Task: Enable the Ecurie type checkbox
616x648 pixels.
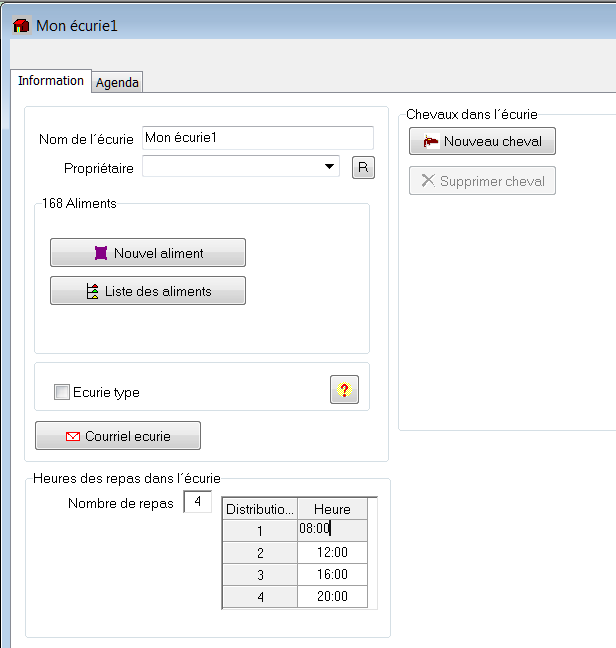Action: coord(62,392)
